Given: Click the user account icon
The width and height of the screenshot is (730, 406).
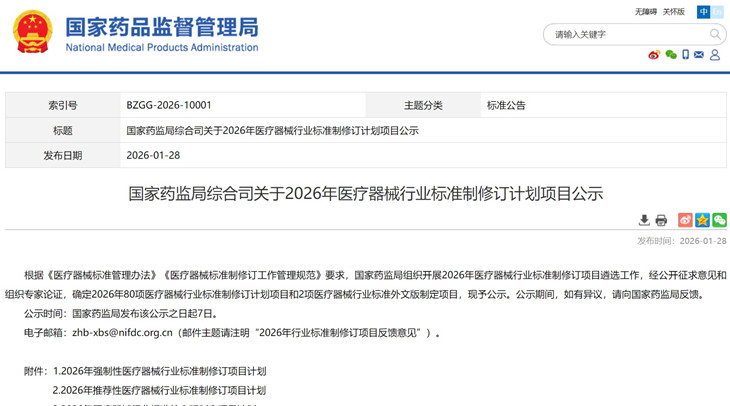Looking at the screenshot, I should click(x=715, y=55).
